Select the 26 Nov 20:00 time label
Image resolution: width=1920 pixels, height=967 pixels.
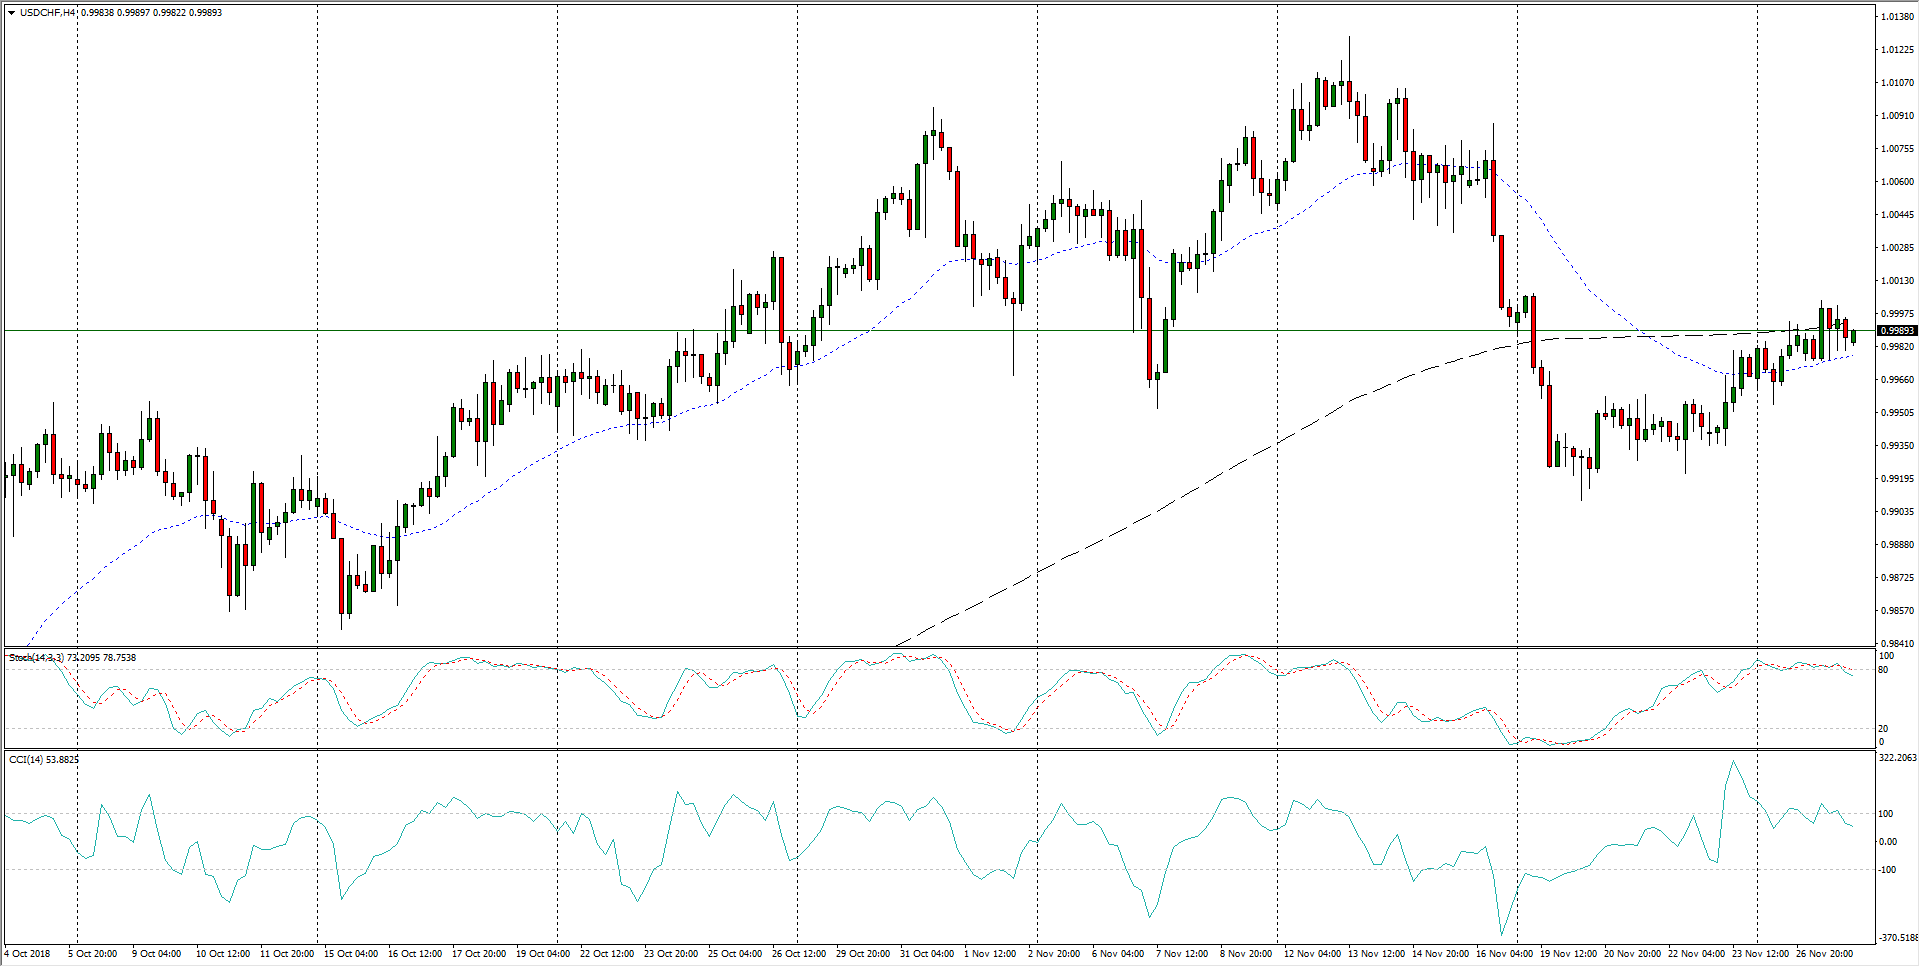coord(1824,954)
